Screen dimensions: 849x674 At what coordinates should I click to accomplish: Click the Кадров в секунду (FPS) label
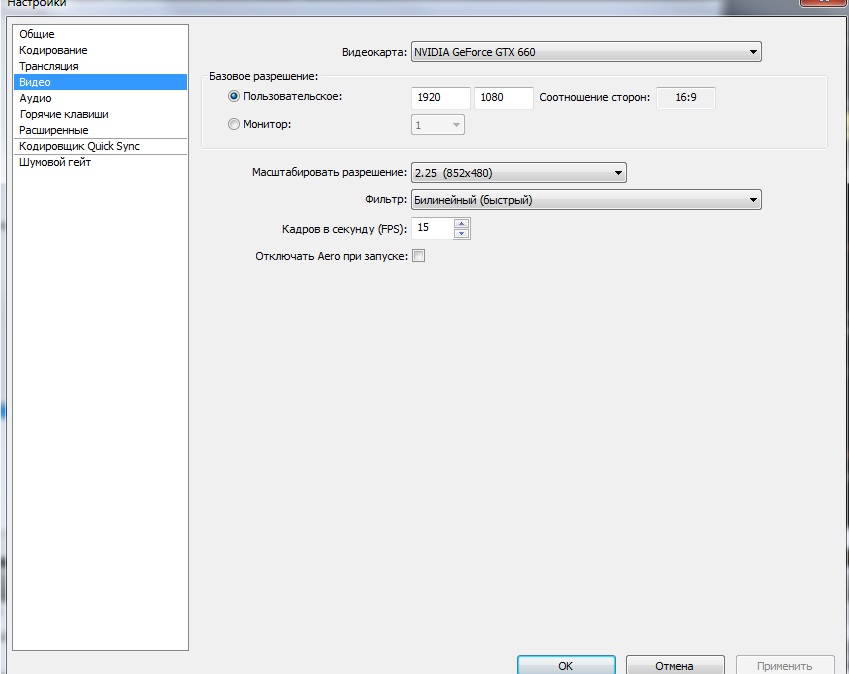(344, 229)
